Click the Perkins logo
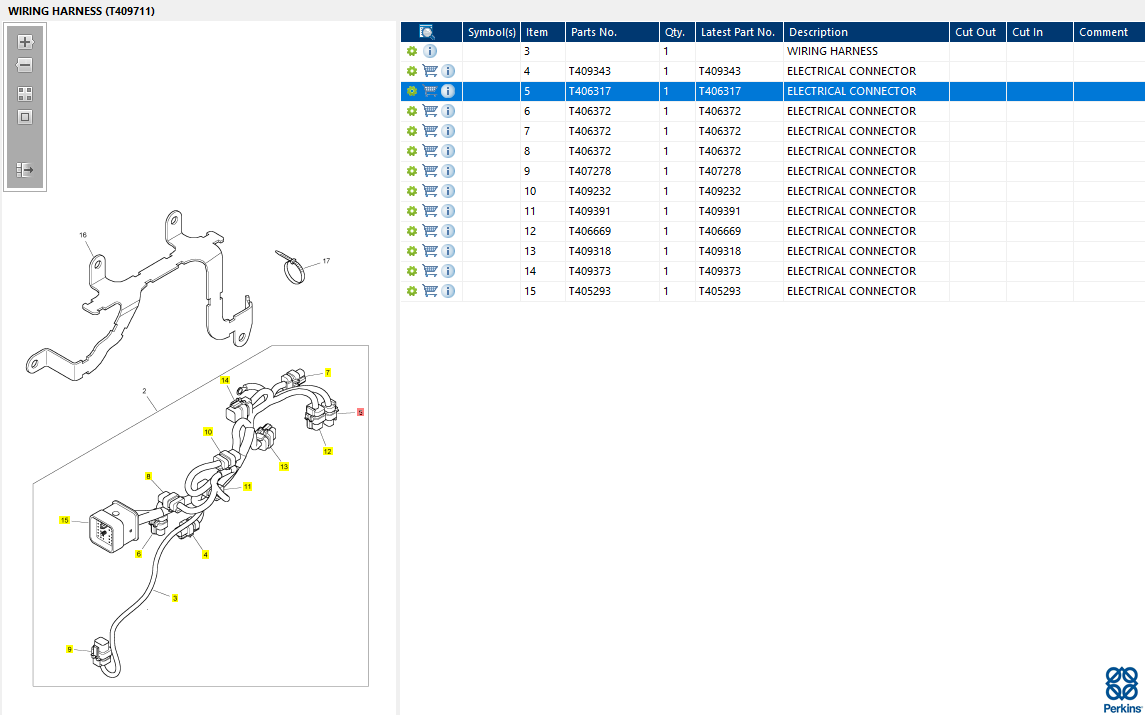Image resolution: width=1145 pixels, height=715 pixels. point(1121,689)
